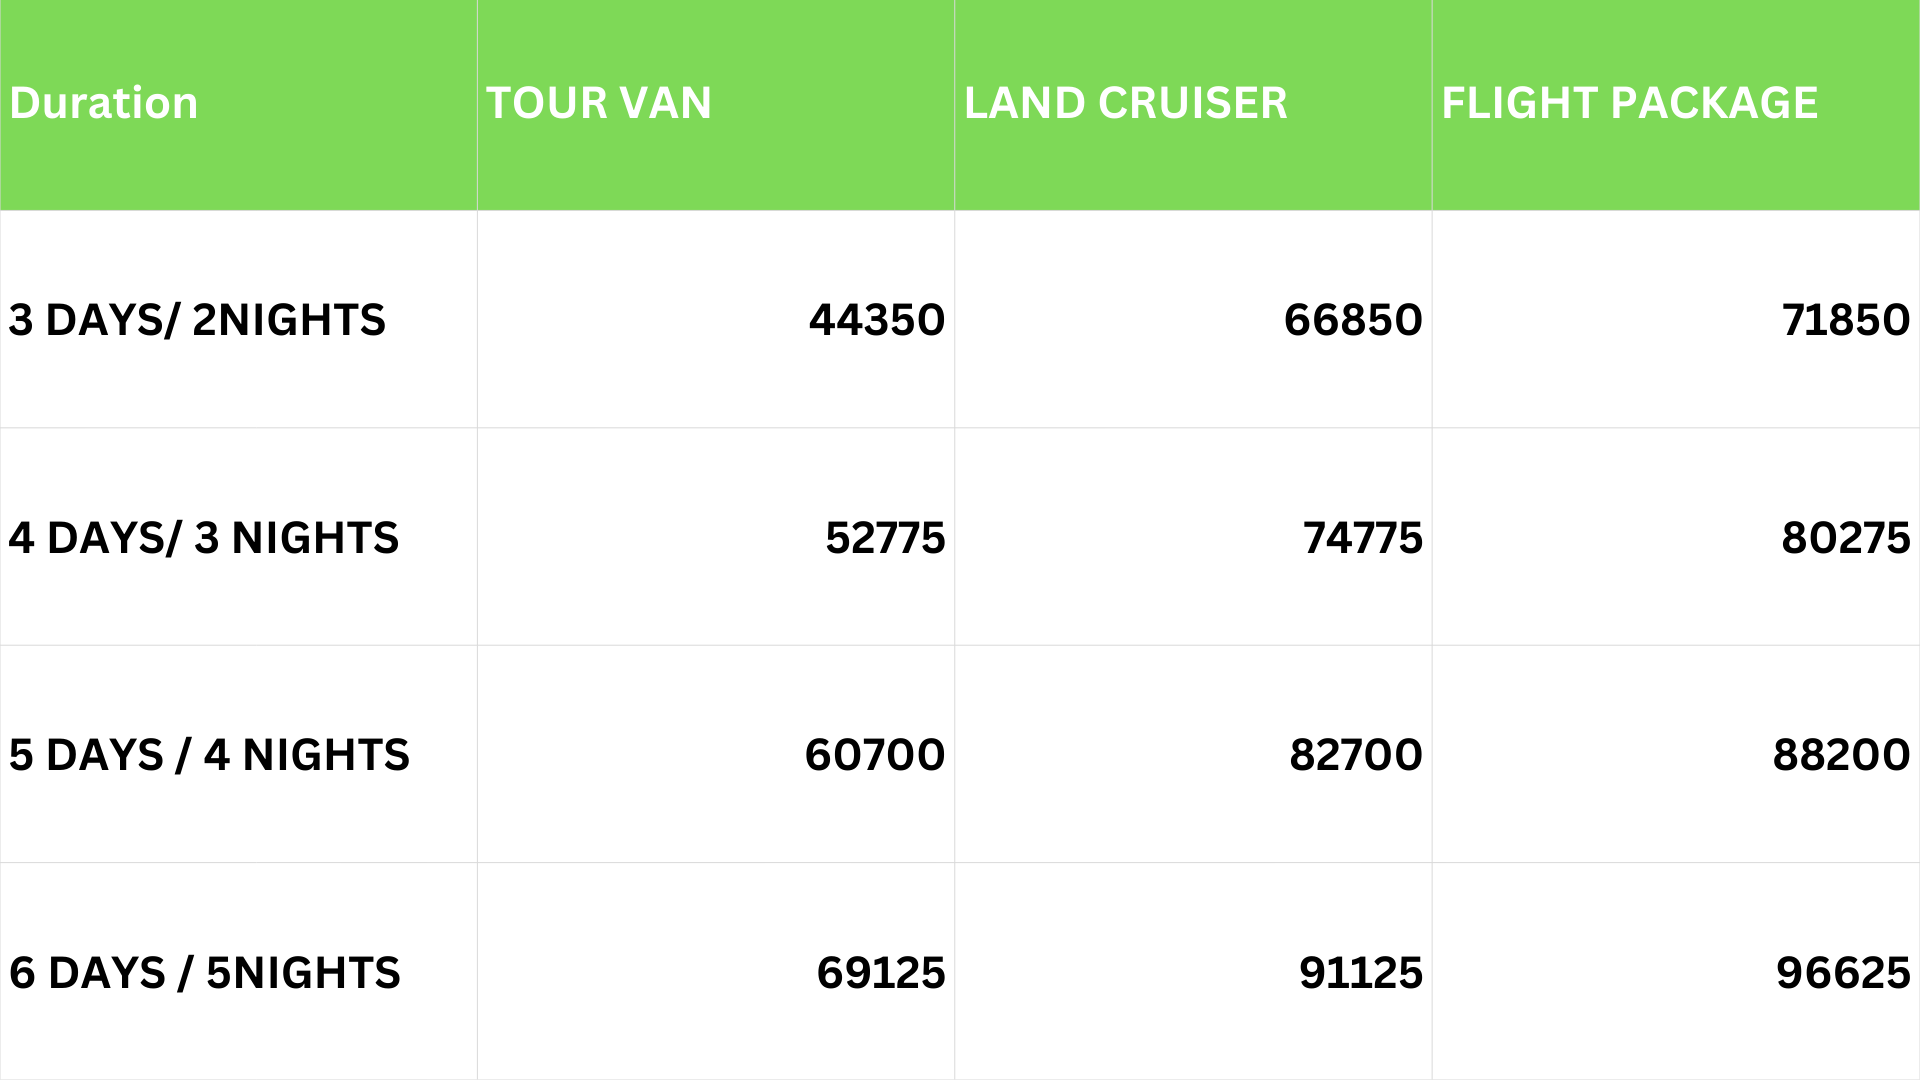Click the 5 DAYS / 4 NIGHTS label

209,755
